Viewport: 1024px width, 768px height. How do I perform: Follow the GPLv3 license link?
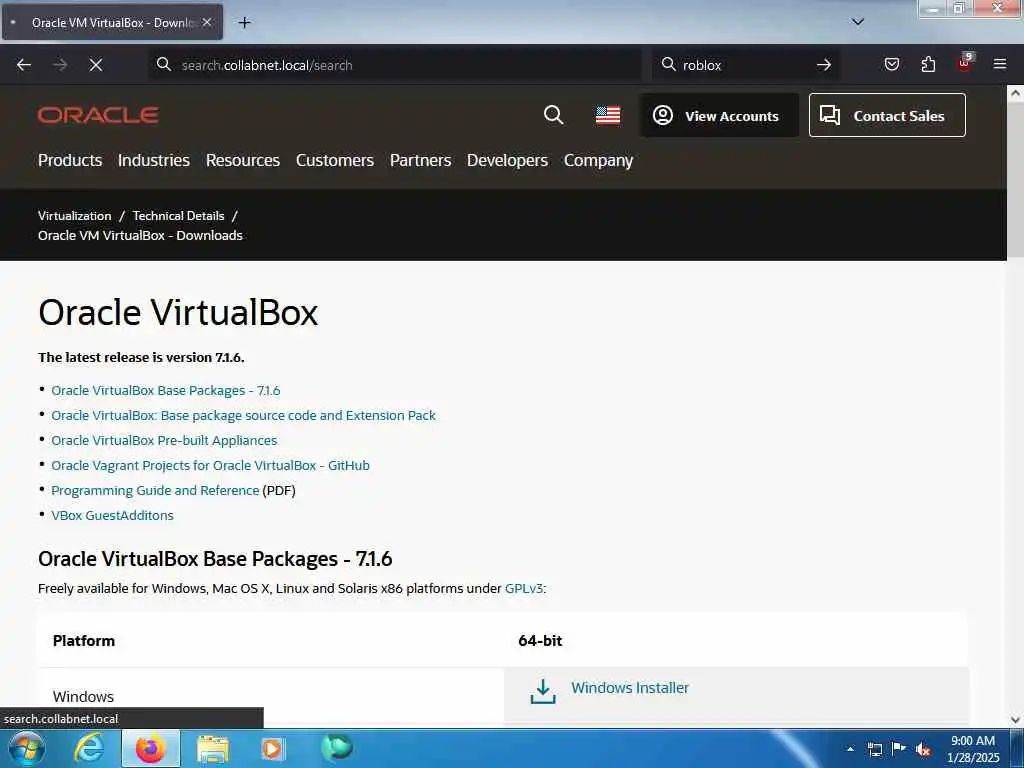[x=524, y=588]
